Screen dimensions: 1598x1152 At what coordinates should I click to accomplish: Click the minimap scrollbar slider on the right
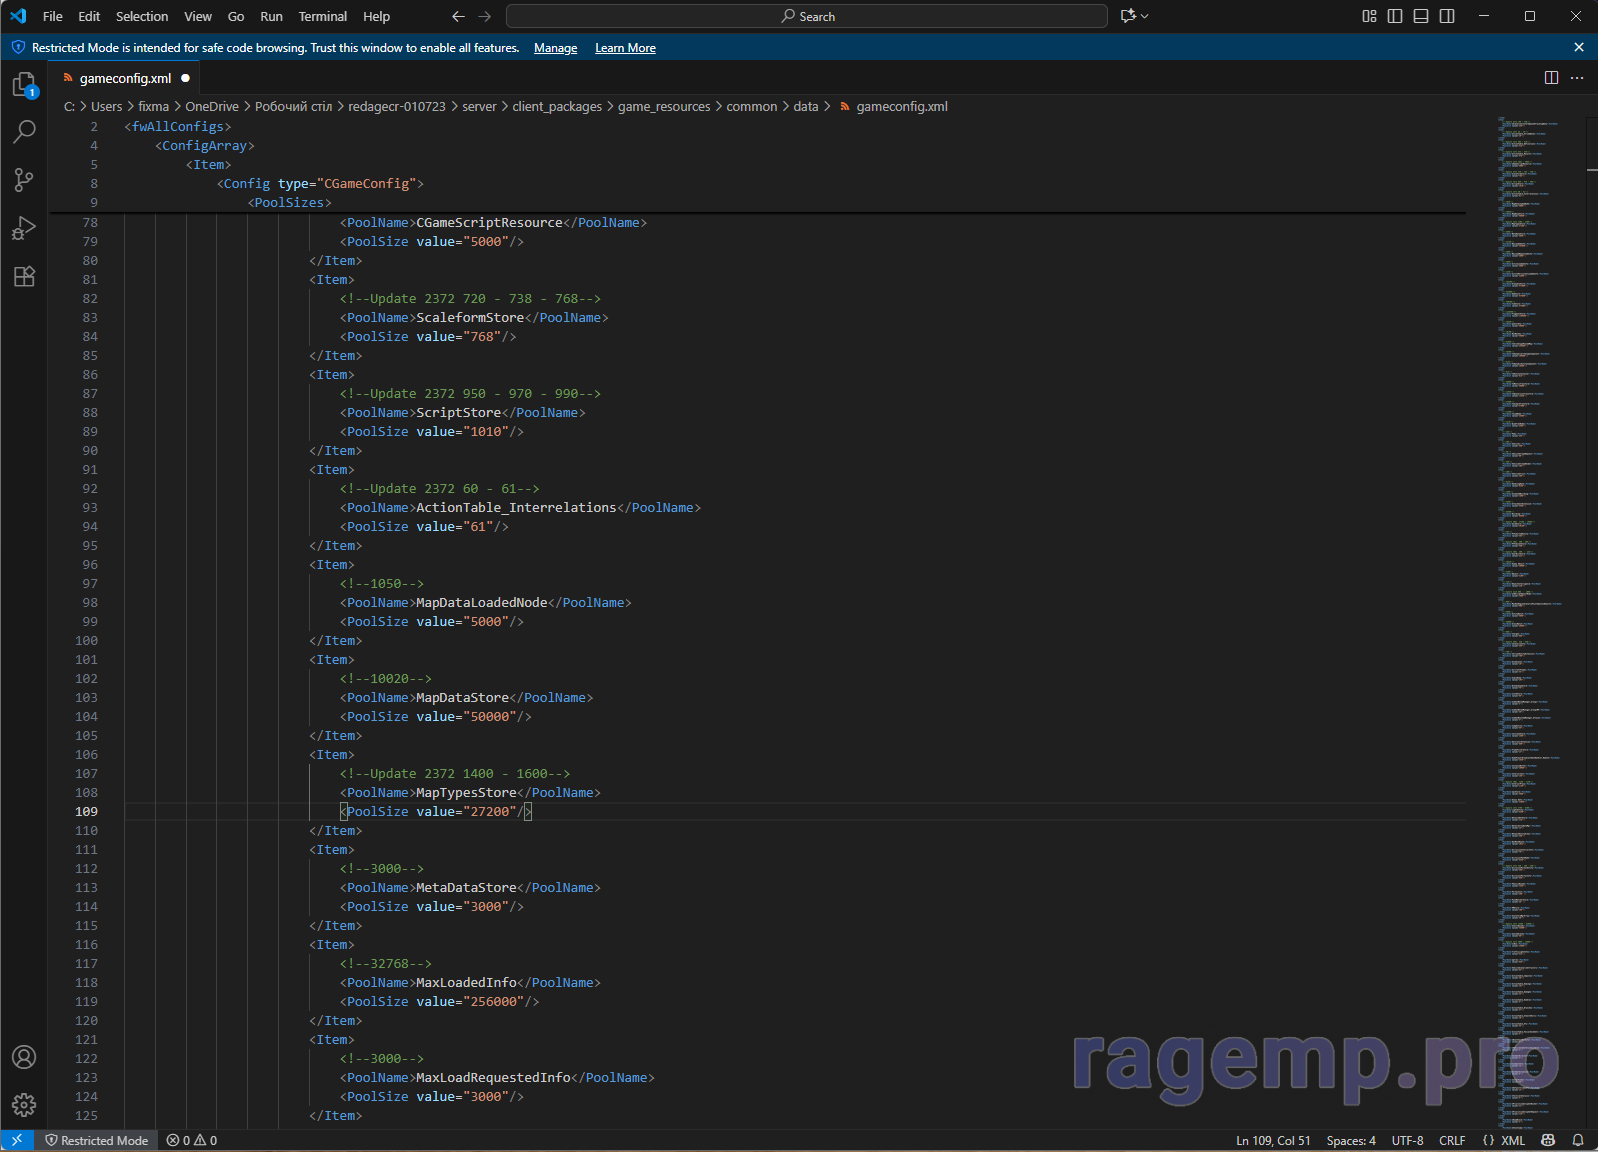[x=1591, y=170]
